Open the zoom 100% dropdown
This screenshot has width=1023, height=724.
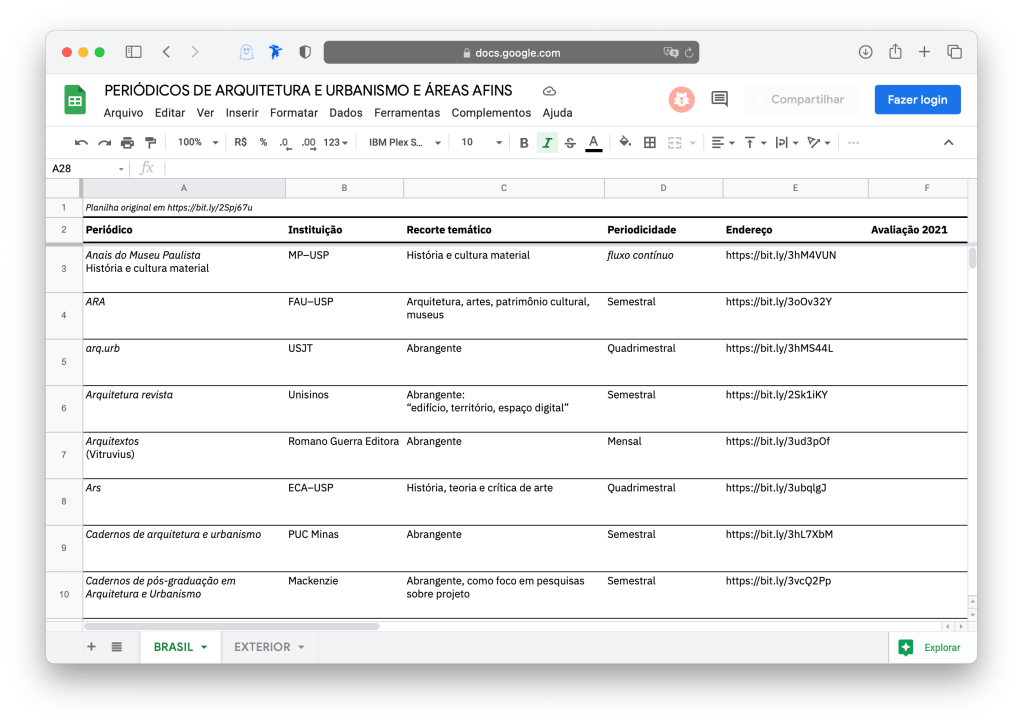click(x=197, y=143)
